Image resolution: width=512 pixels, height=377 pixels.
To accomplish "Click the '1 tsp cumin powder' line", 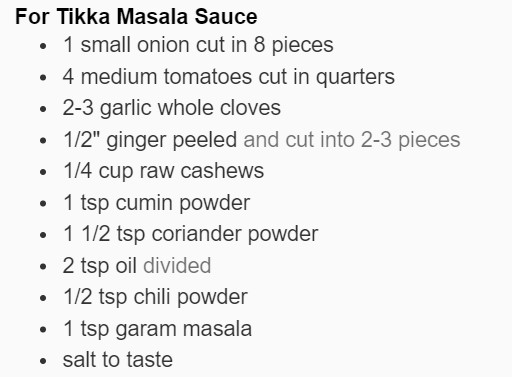I will tap(157, 203).
